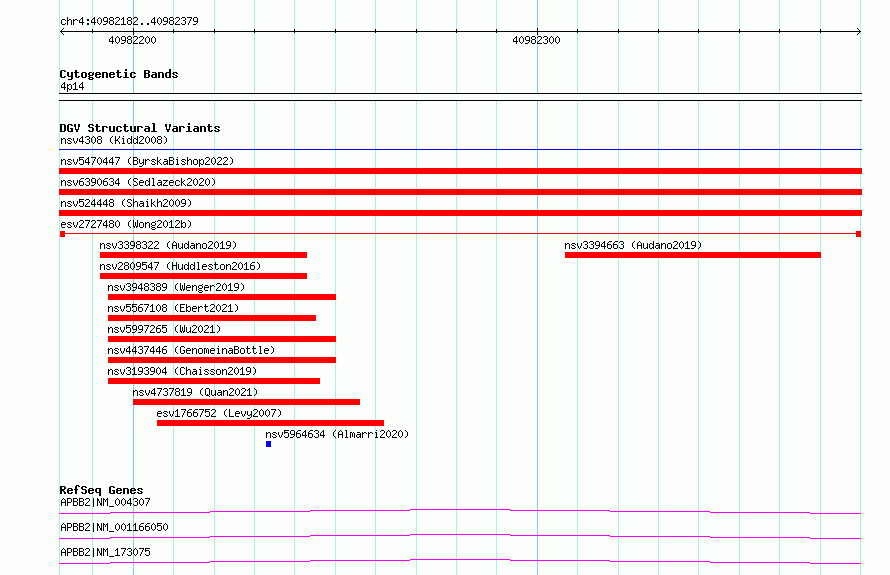Click the nsv524448 red variant bar
The height and width of the screenshot is (575, 890).
[x=460, y=213]
